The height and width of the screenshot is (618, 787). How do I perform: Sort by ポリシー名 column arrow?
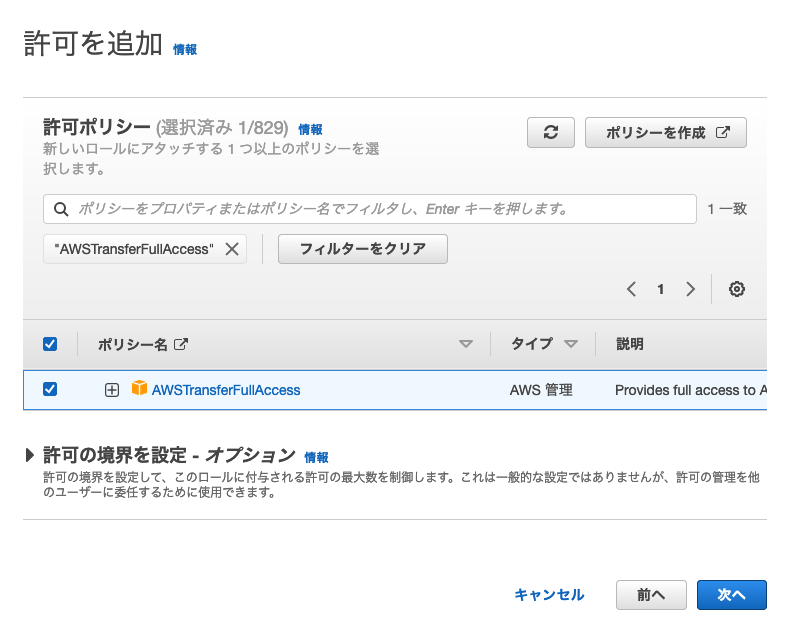466,344
